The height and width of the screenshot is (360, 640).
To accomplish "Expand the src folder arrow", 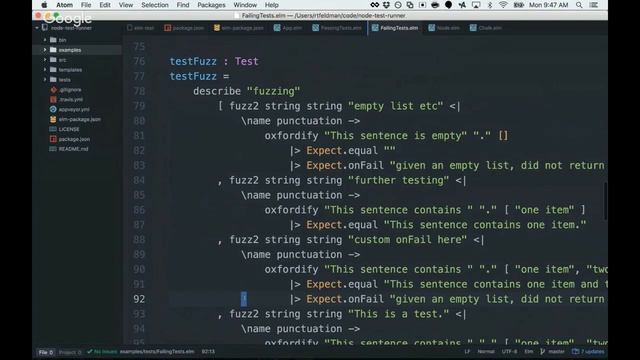I will [x=45, y=60].
